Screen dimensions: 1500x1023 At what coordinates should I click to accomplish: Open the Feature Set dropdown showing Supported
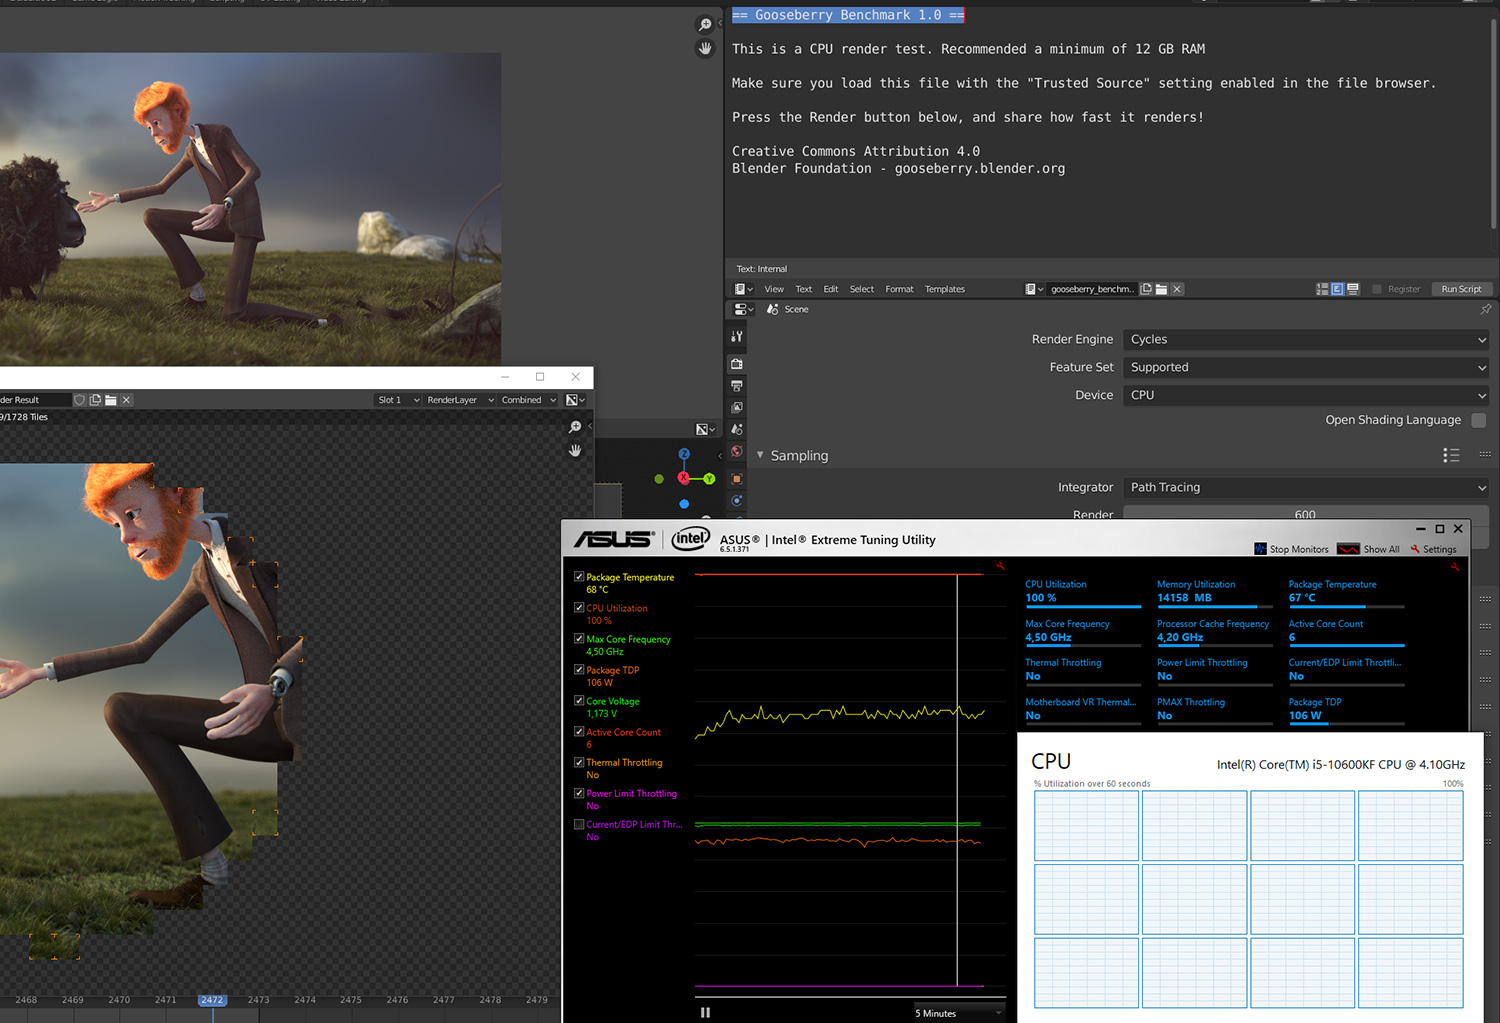pyautogui.click(x=1306, y=367)
